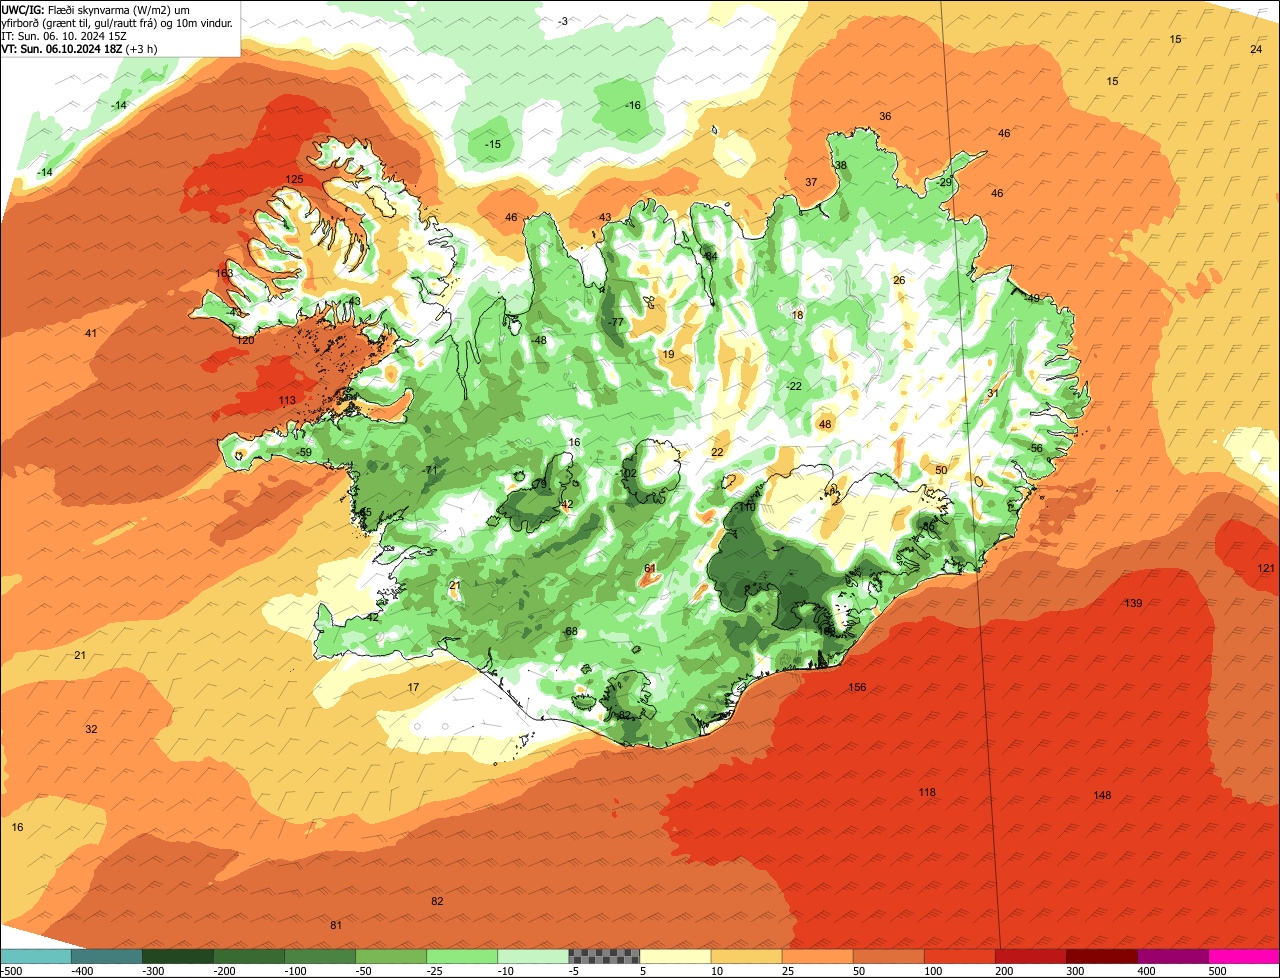Click the map value 139
The width and height of the screenshot is (1280, 978).
(1133, 603)
